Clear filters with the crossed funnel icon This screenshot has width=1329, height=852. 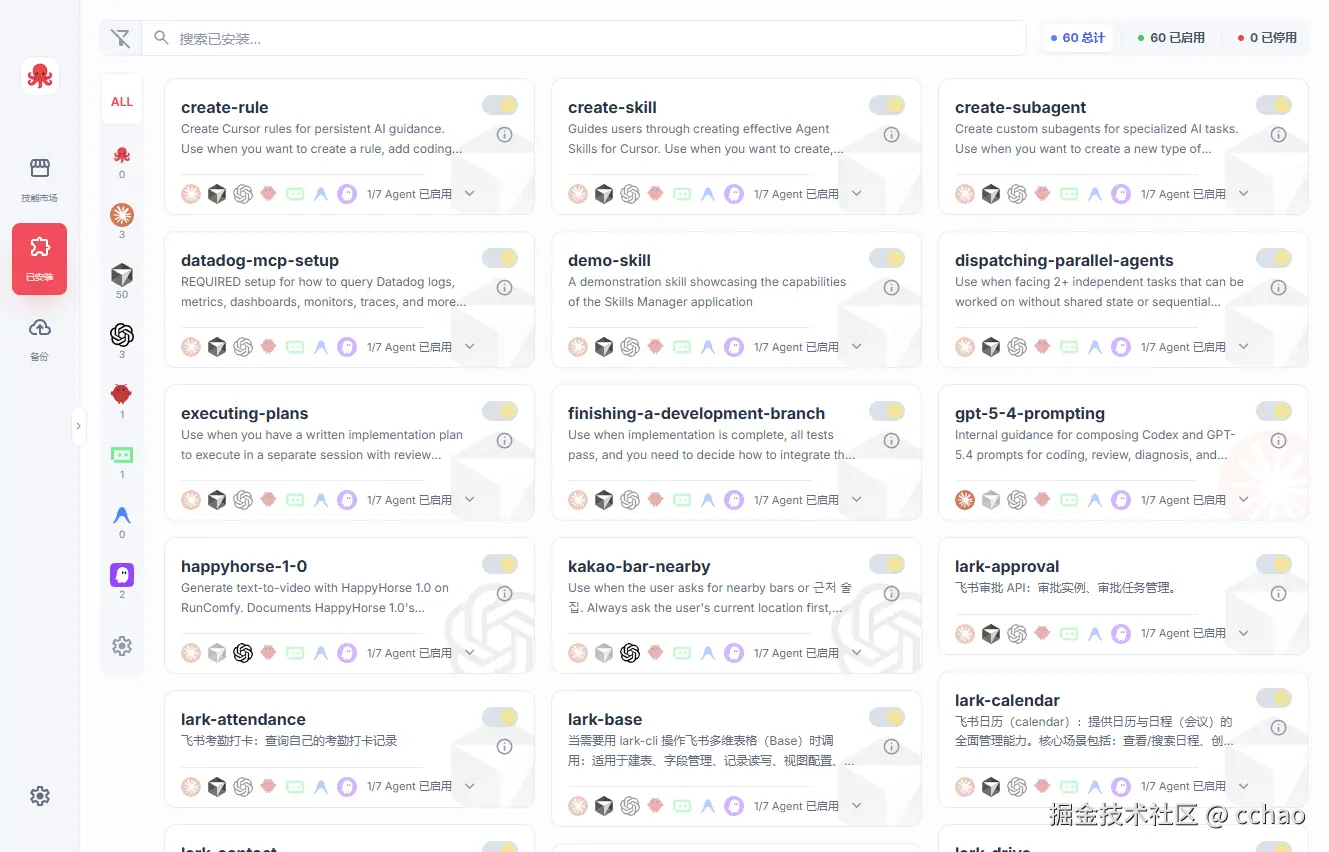tap(120, 39)
